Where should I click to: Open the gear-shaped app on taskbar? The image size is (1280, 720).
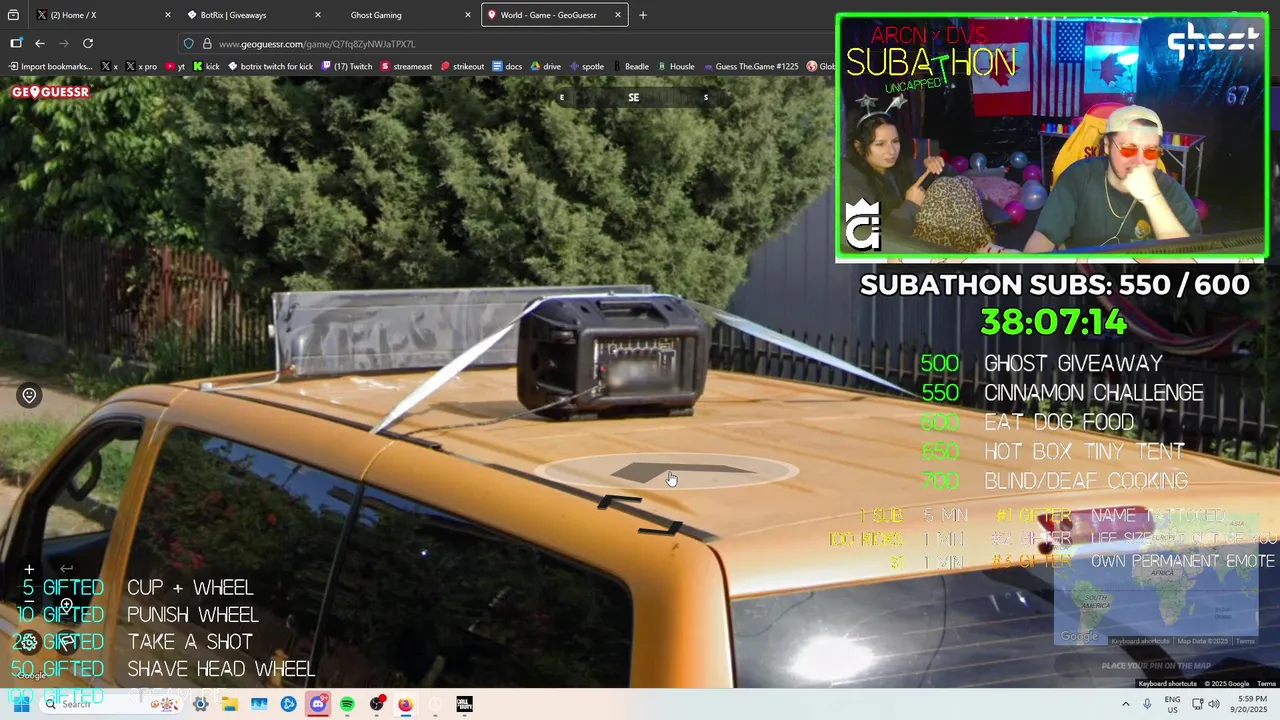pyautogui.click(x=201, y=704)
